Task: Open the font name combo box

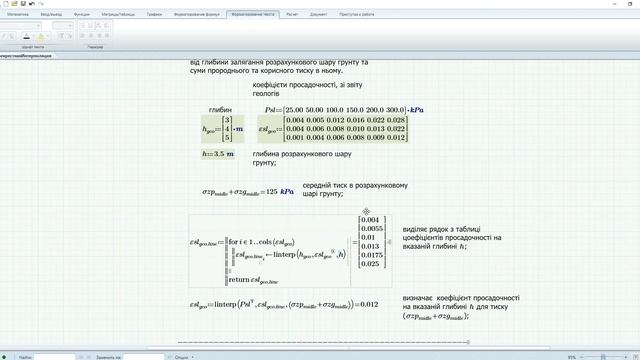Action: point(20,26)
